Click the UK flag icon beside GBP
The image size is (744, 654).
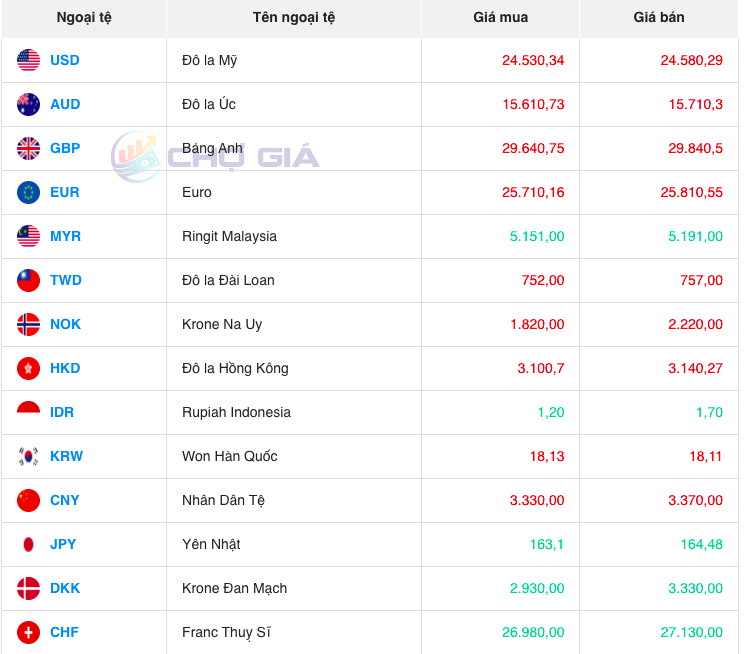[x=28, y=148]
